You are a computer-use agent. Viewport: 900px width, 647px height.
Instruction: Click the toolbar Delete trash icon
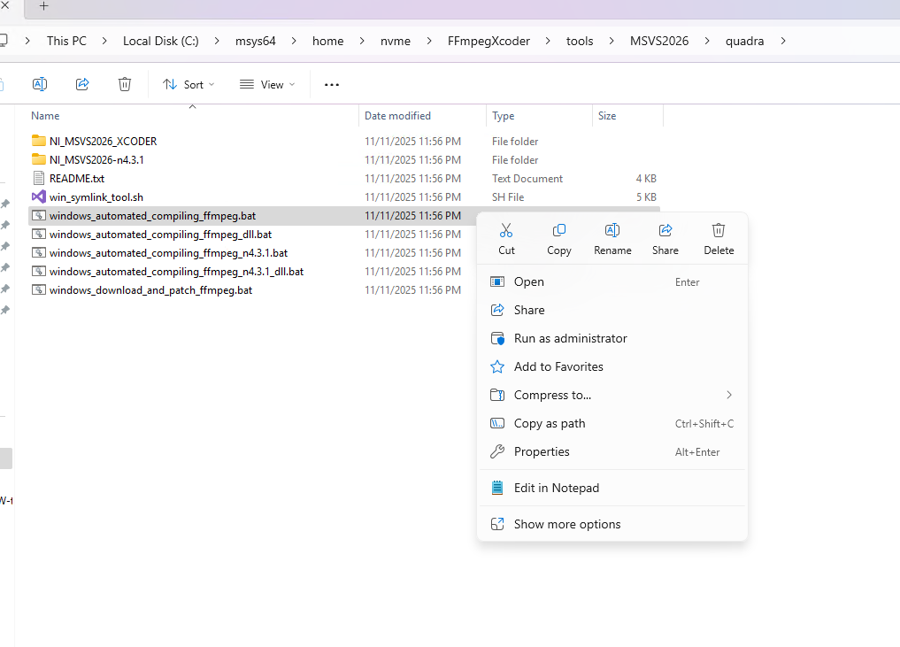point(125,84)
